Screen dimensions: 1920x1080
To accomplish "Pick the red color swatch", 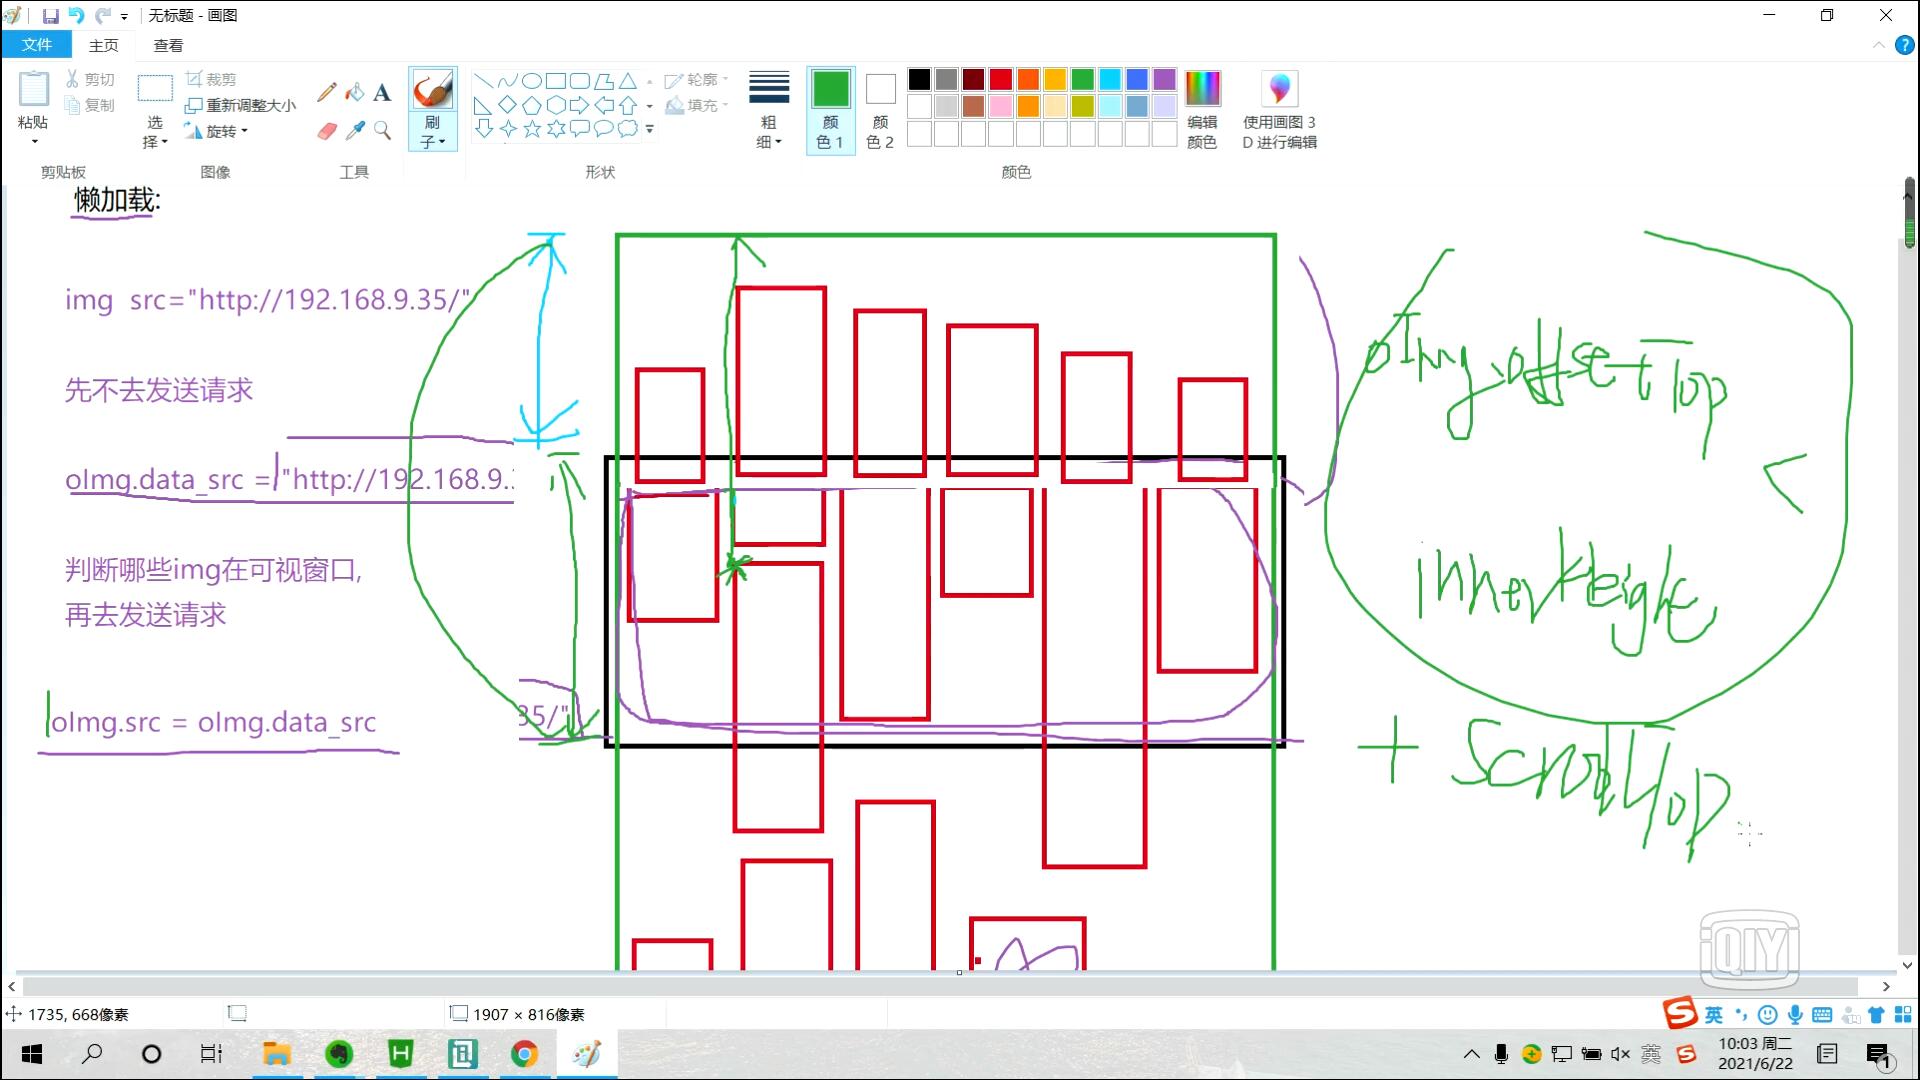I will (1001, 79).
